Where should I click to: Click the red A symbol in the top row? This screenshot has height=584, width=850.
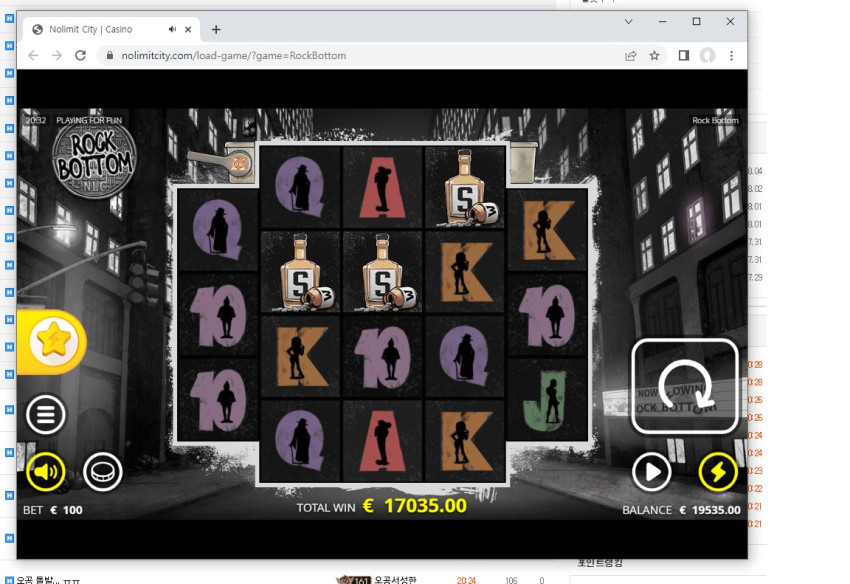coord(382,187)
